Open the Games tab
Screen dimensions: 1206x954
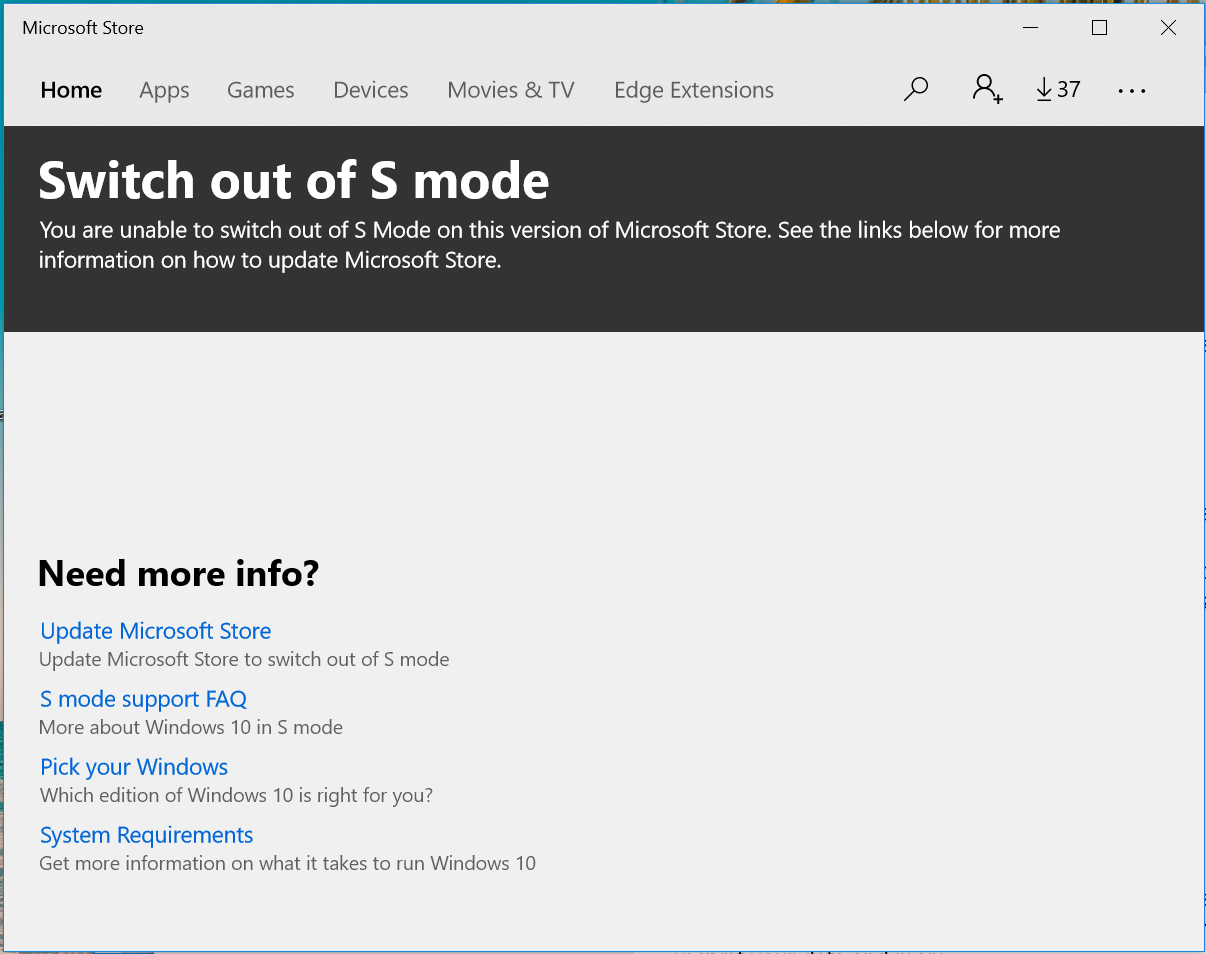pos(260,90)
